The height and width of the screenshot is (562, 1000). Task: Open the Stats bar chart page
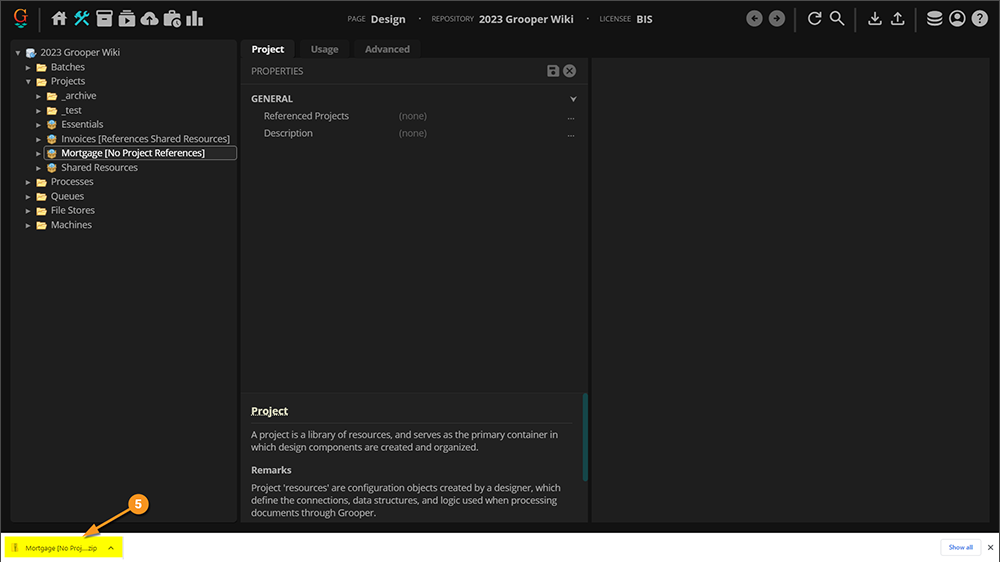tap(194, 18)
